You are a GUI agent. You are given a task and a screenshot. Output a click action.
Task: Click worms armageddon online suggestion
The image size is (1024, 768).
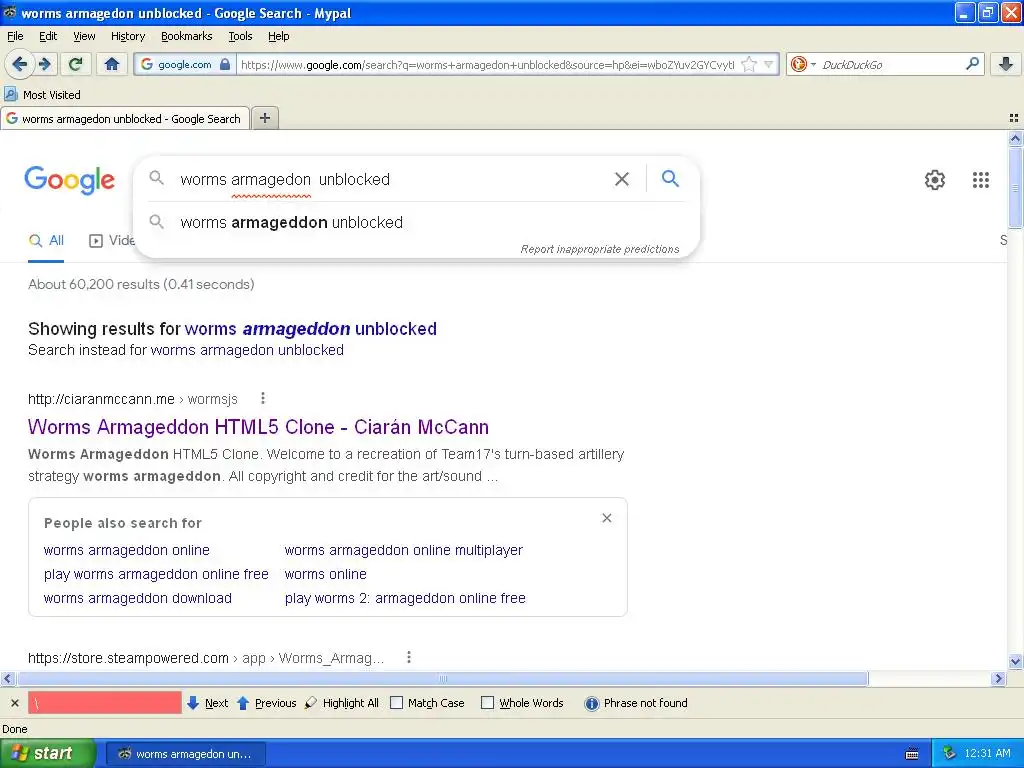(127, 550)
